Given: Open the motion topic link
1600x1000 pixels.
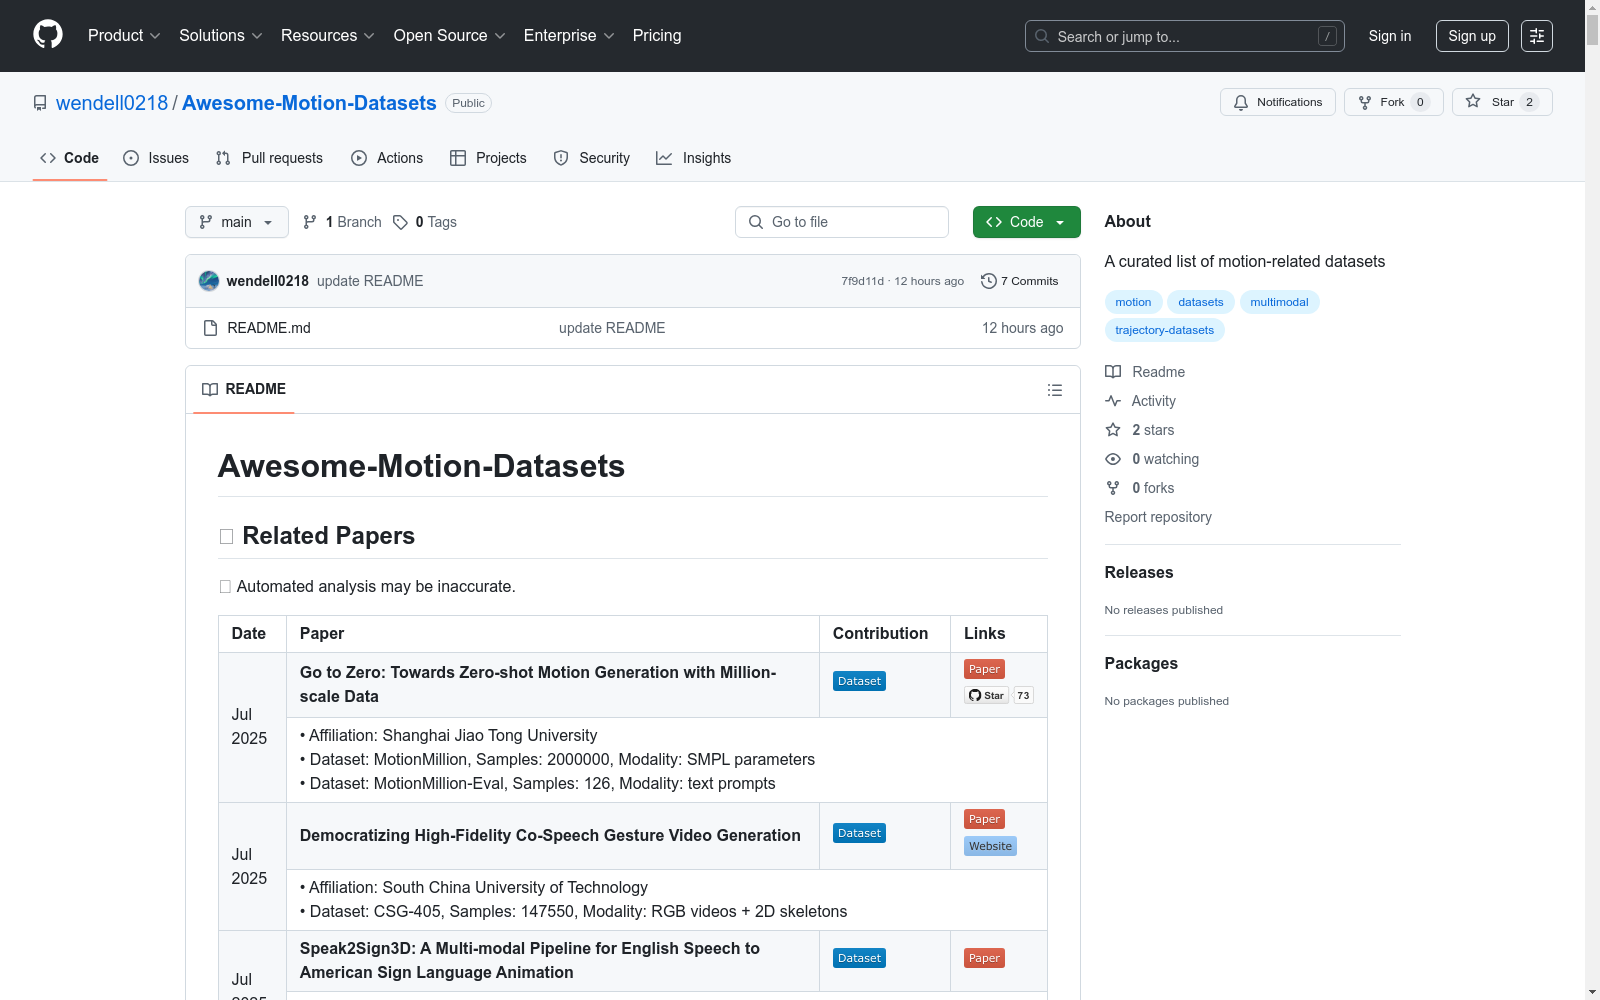Looking at the screenshot, I should [x=1133, y=302].
